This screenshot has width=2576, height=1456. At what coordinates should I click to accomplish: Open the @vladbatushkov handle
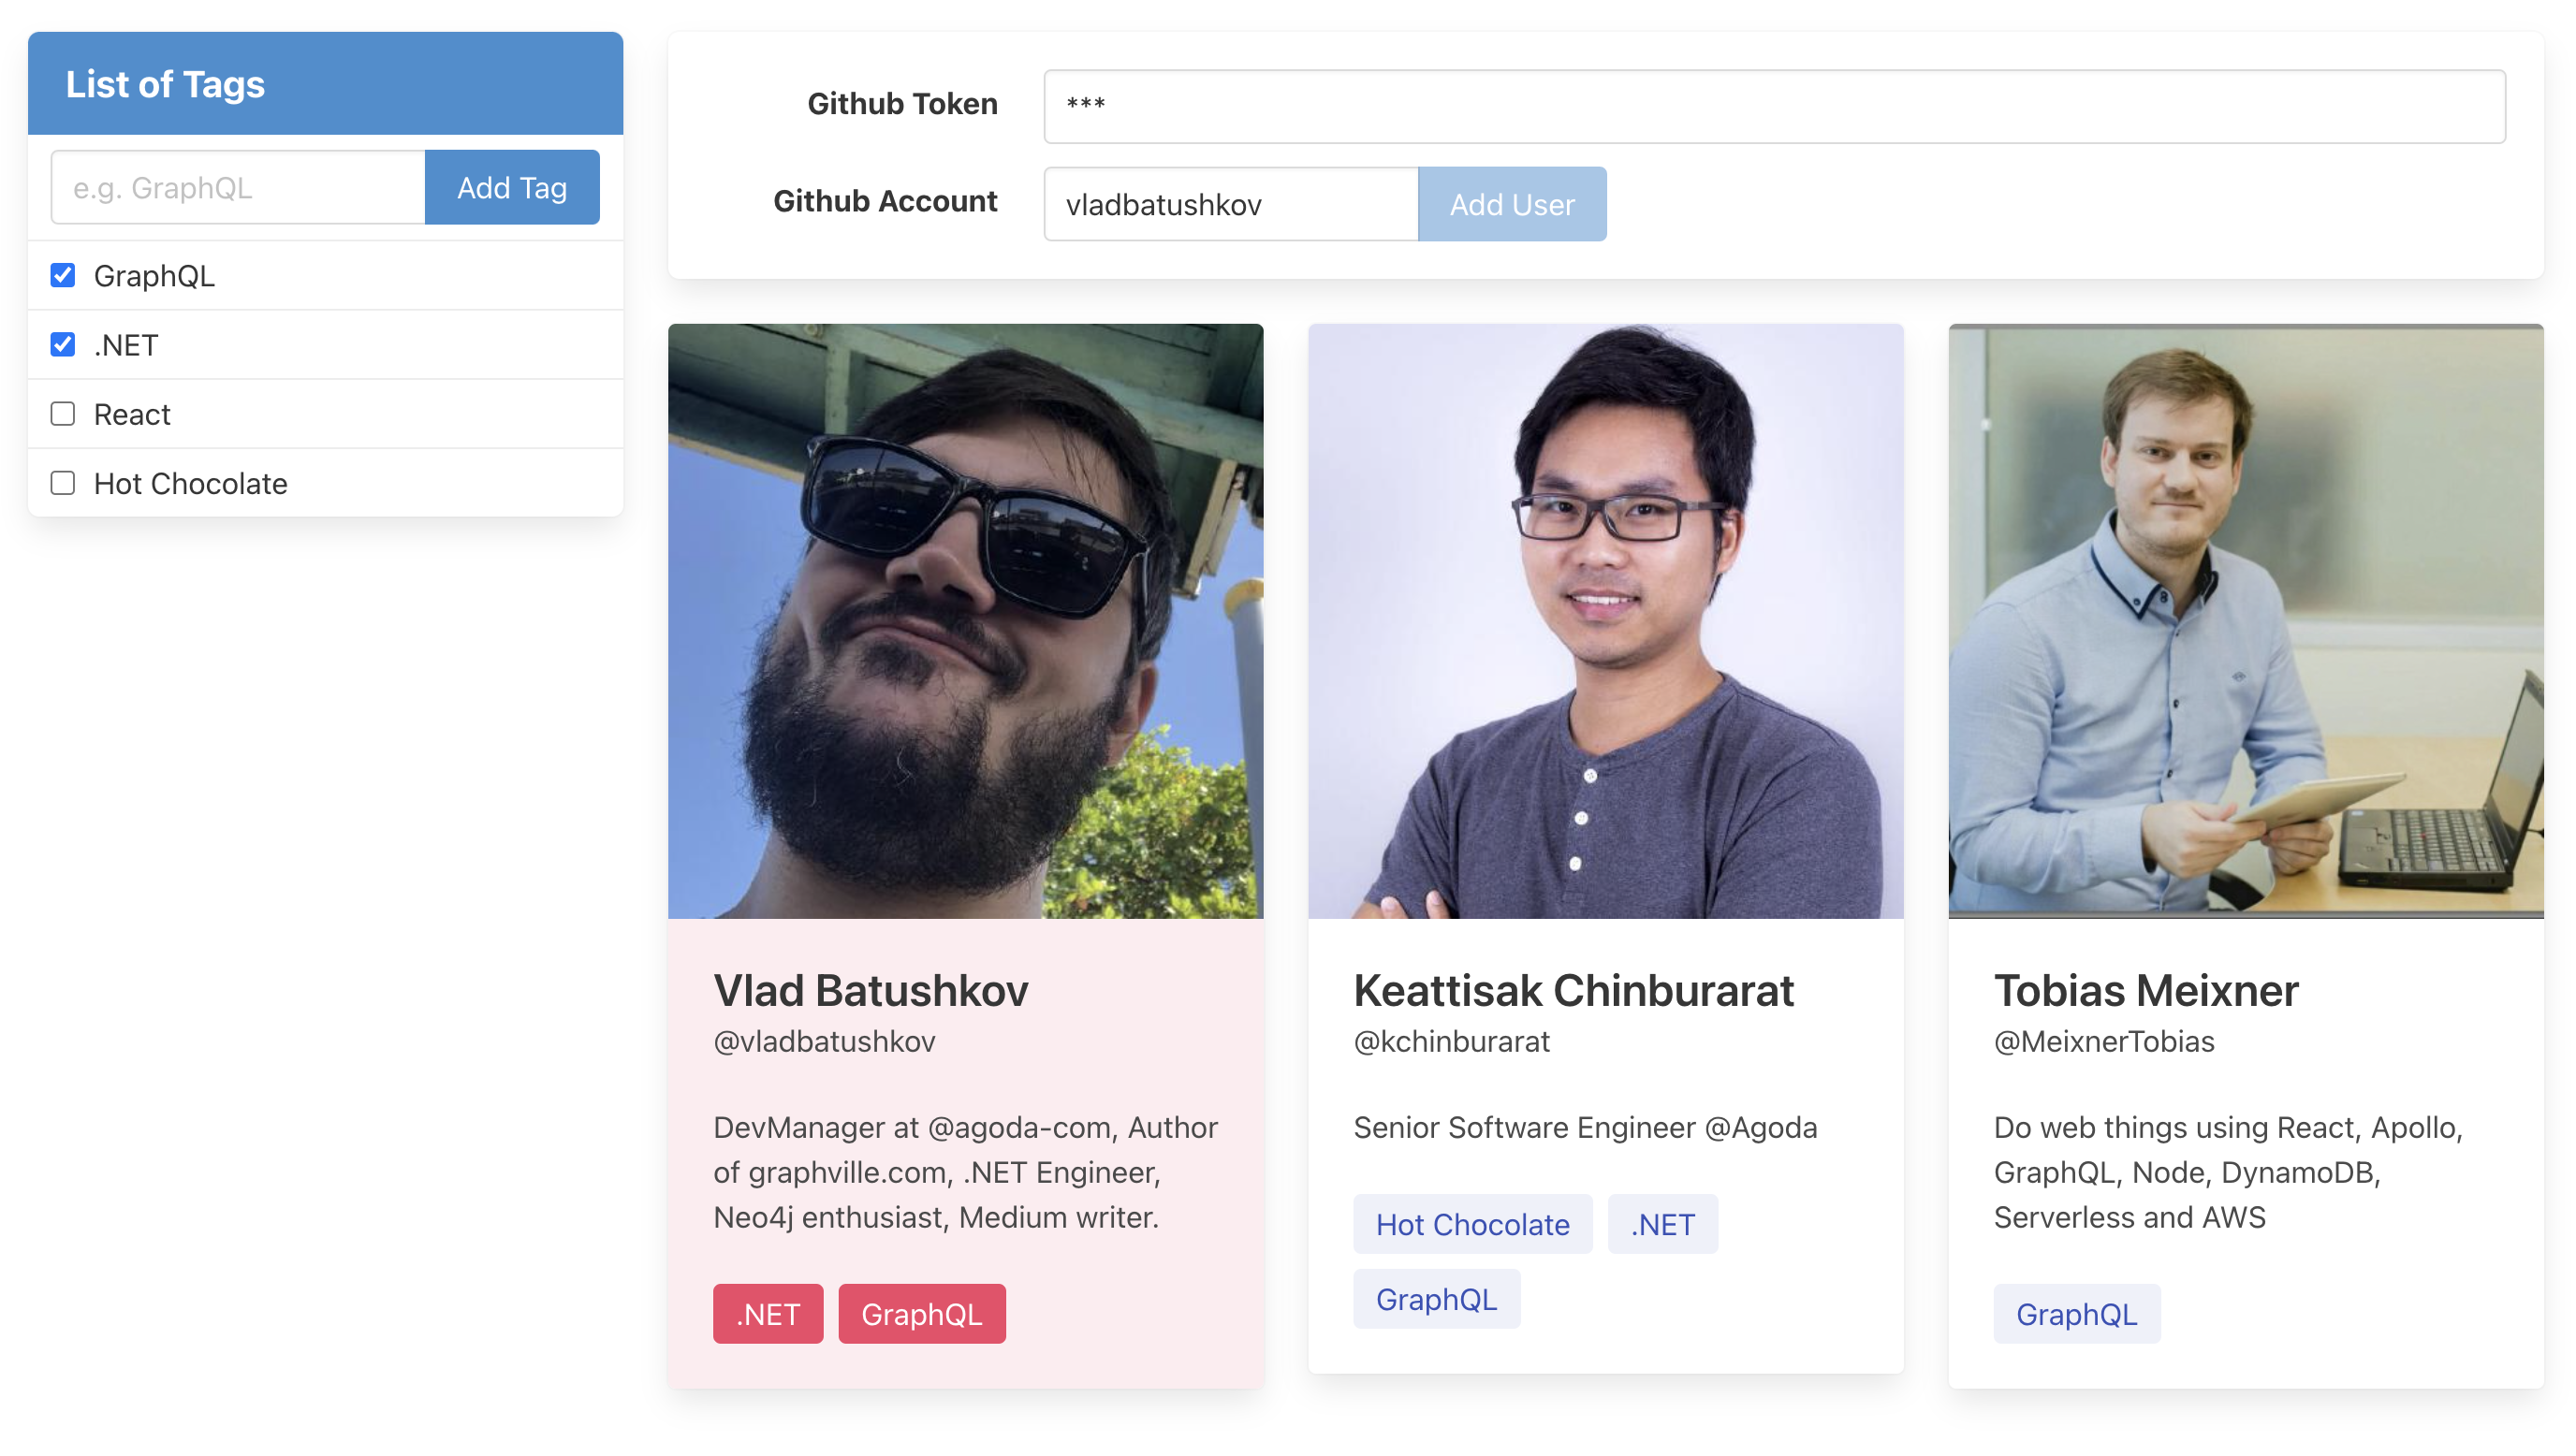(x=824, y=1041)
